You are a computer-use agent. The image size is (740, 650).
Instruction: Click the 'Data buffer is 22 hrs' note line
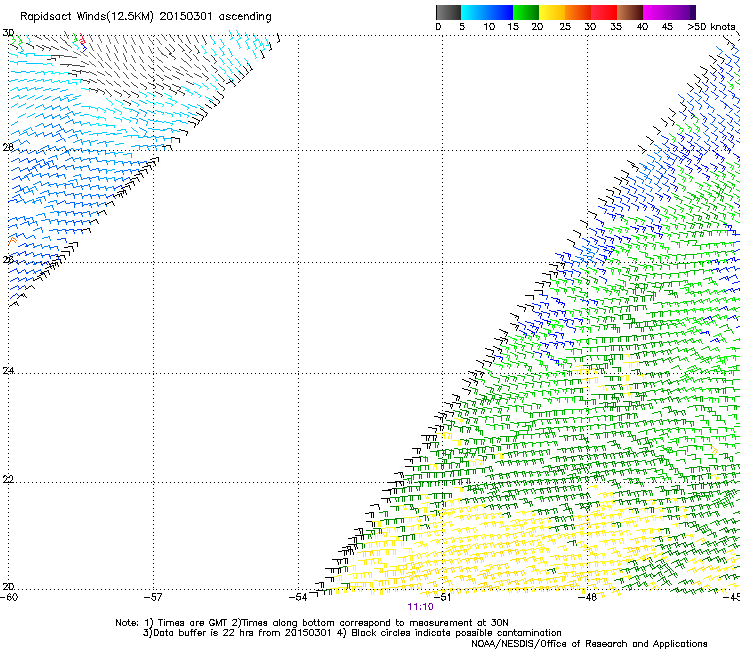(352, 633)
